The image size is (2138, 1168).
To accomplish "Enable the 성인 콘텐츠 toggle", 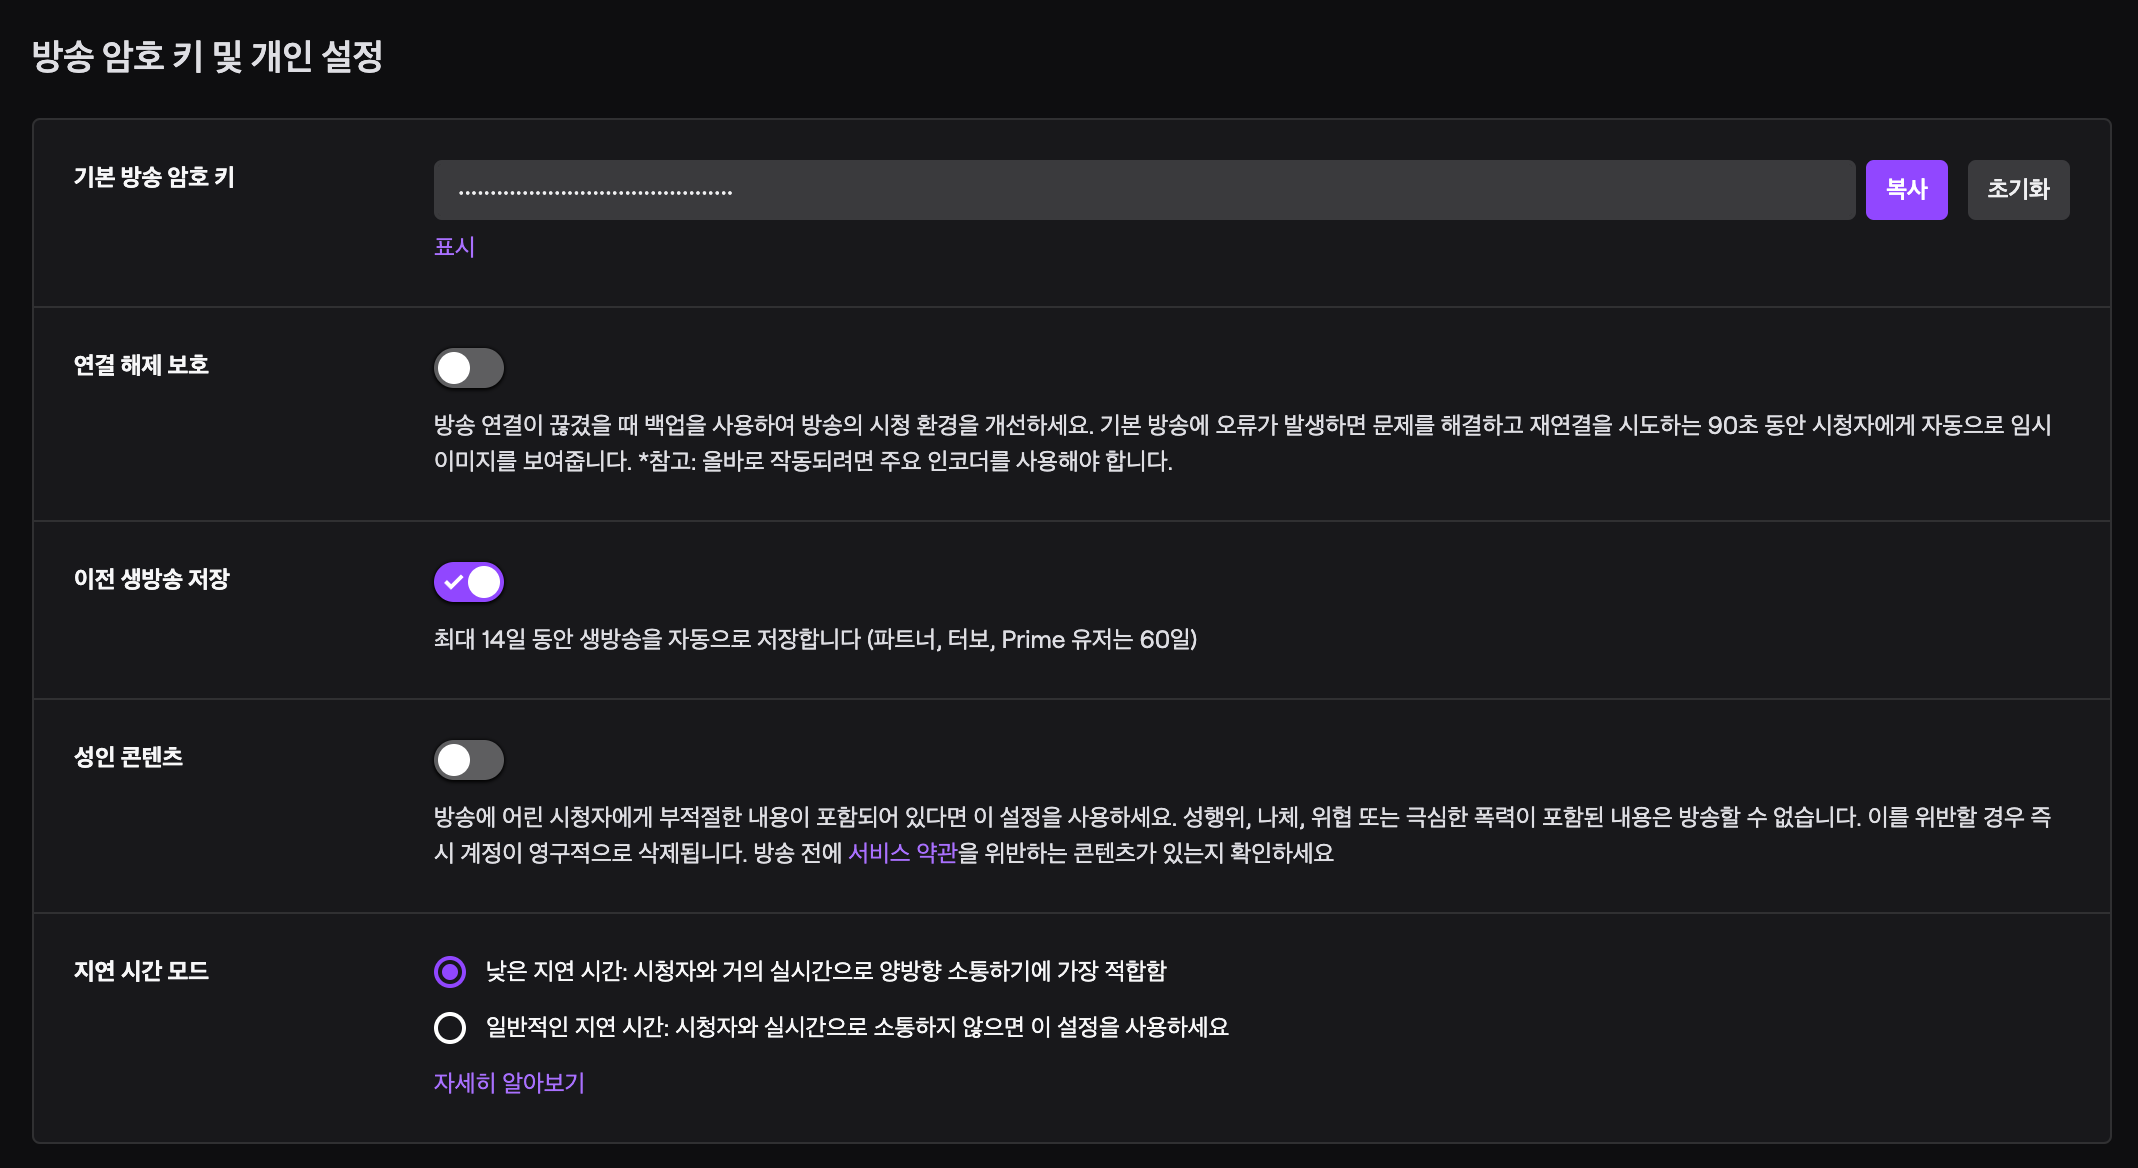I will (468, 760).
